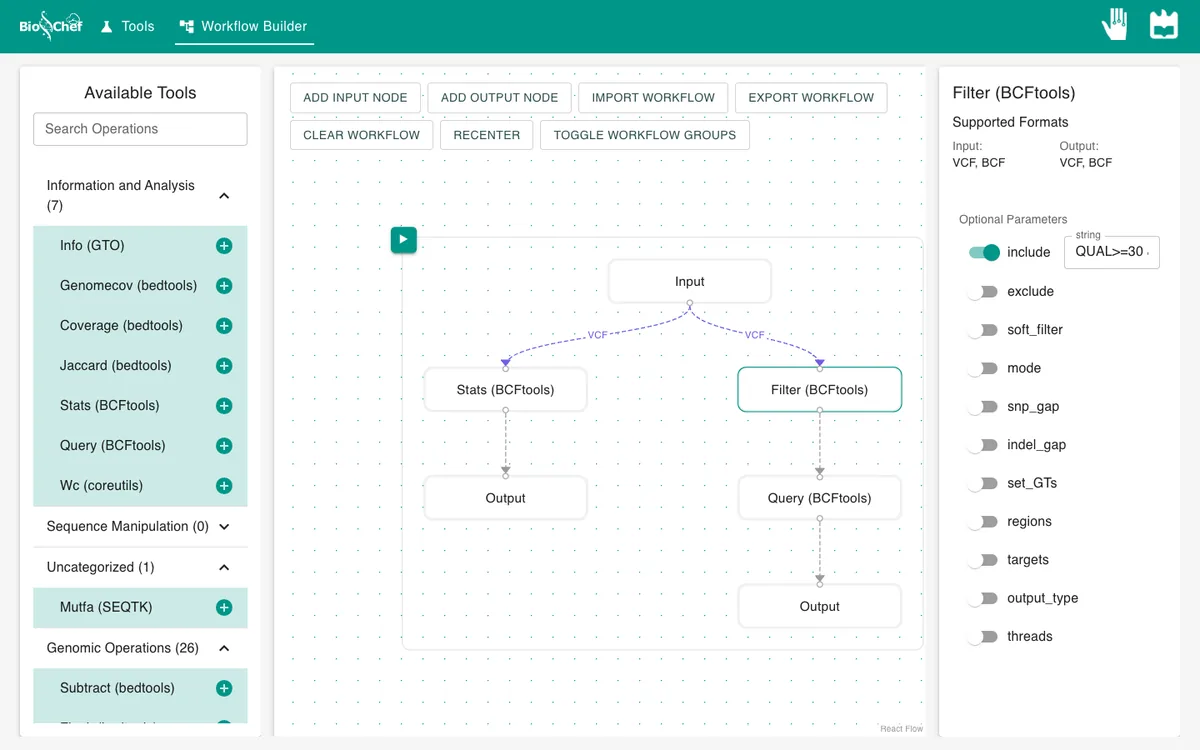Enable the snp_gap toggle

coord(984,407)
